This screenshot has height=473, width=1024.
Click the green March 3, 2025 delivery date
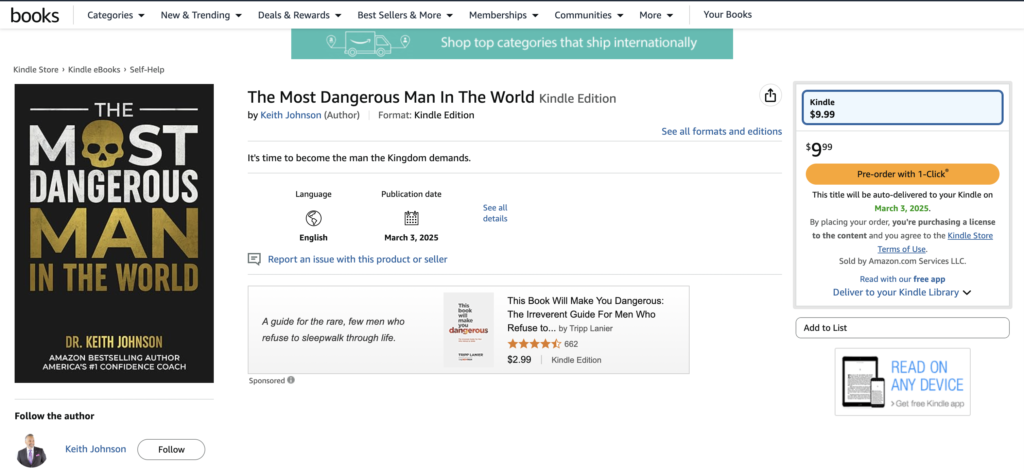(x=902, y=208)
